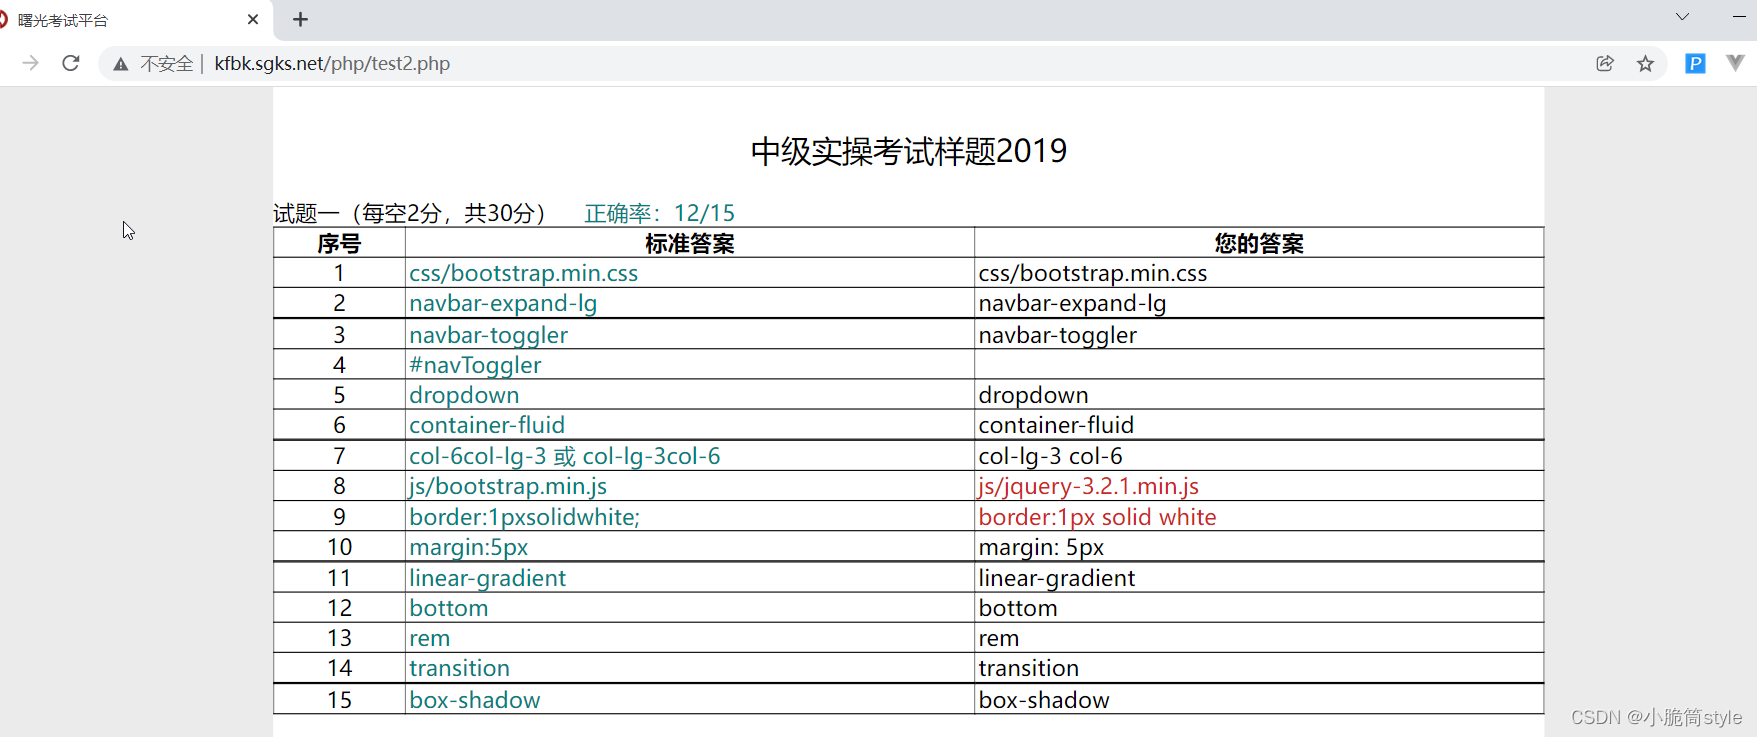Open the V-shaped extension icon

pos(1736,62)
